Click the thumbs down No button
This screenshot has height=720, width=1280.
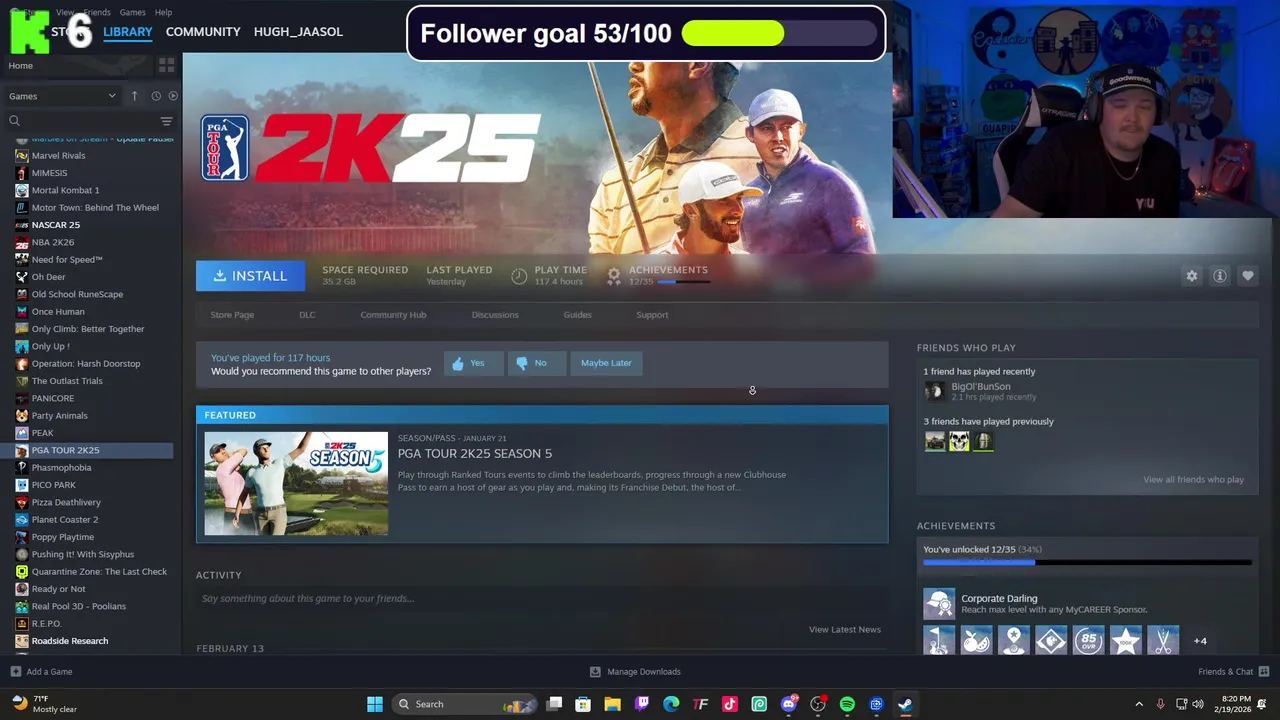point(536,363)
